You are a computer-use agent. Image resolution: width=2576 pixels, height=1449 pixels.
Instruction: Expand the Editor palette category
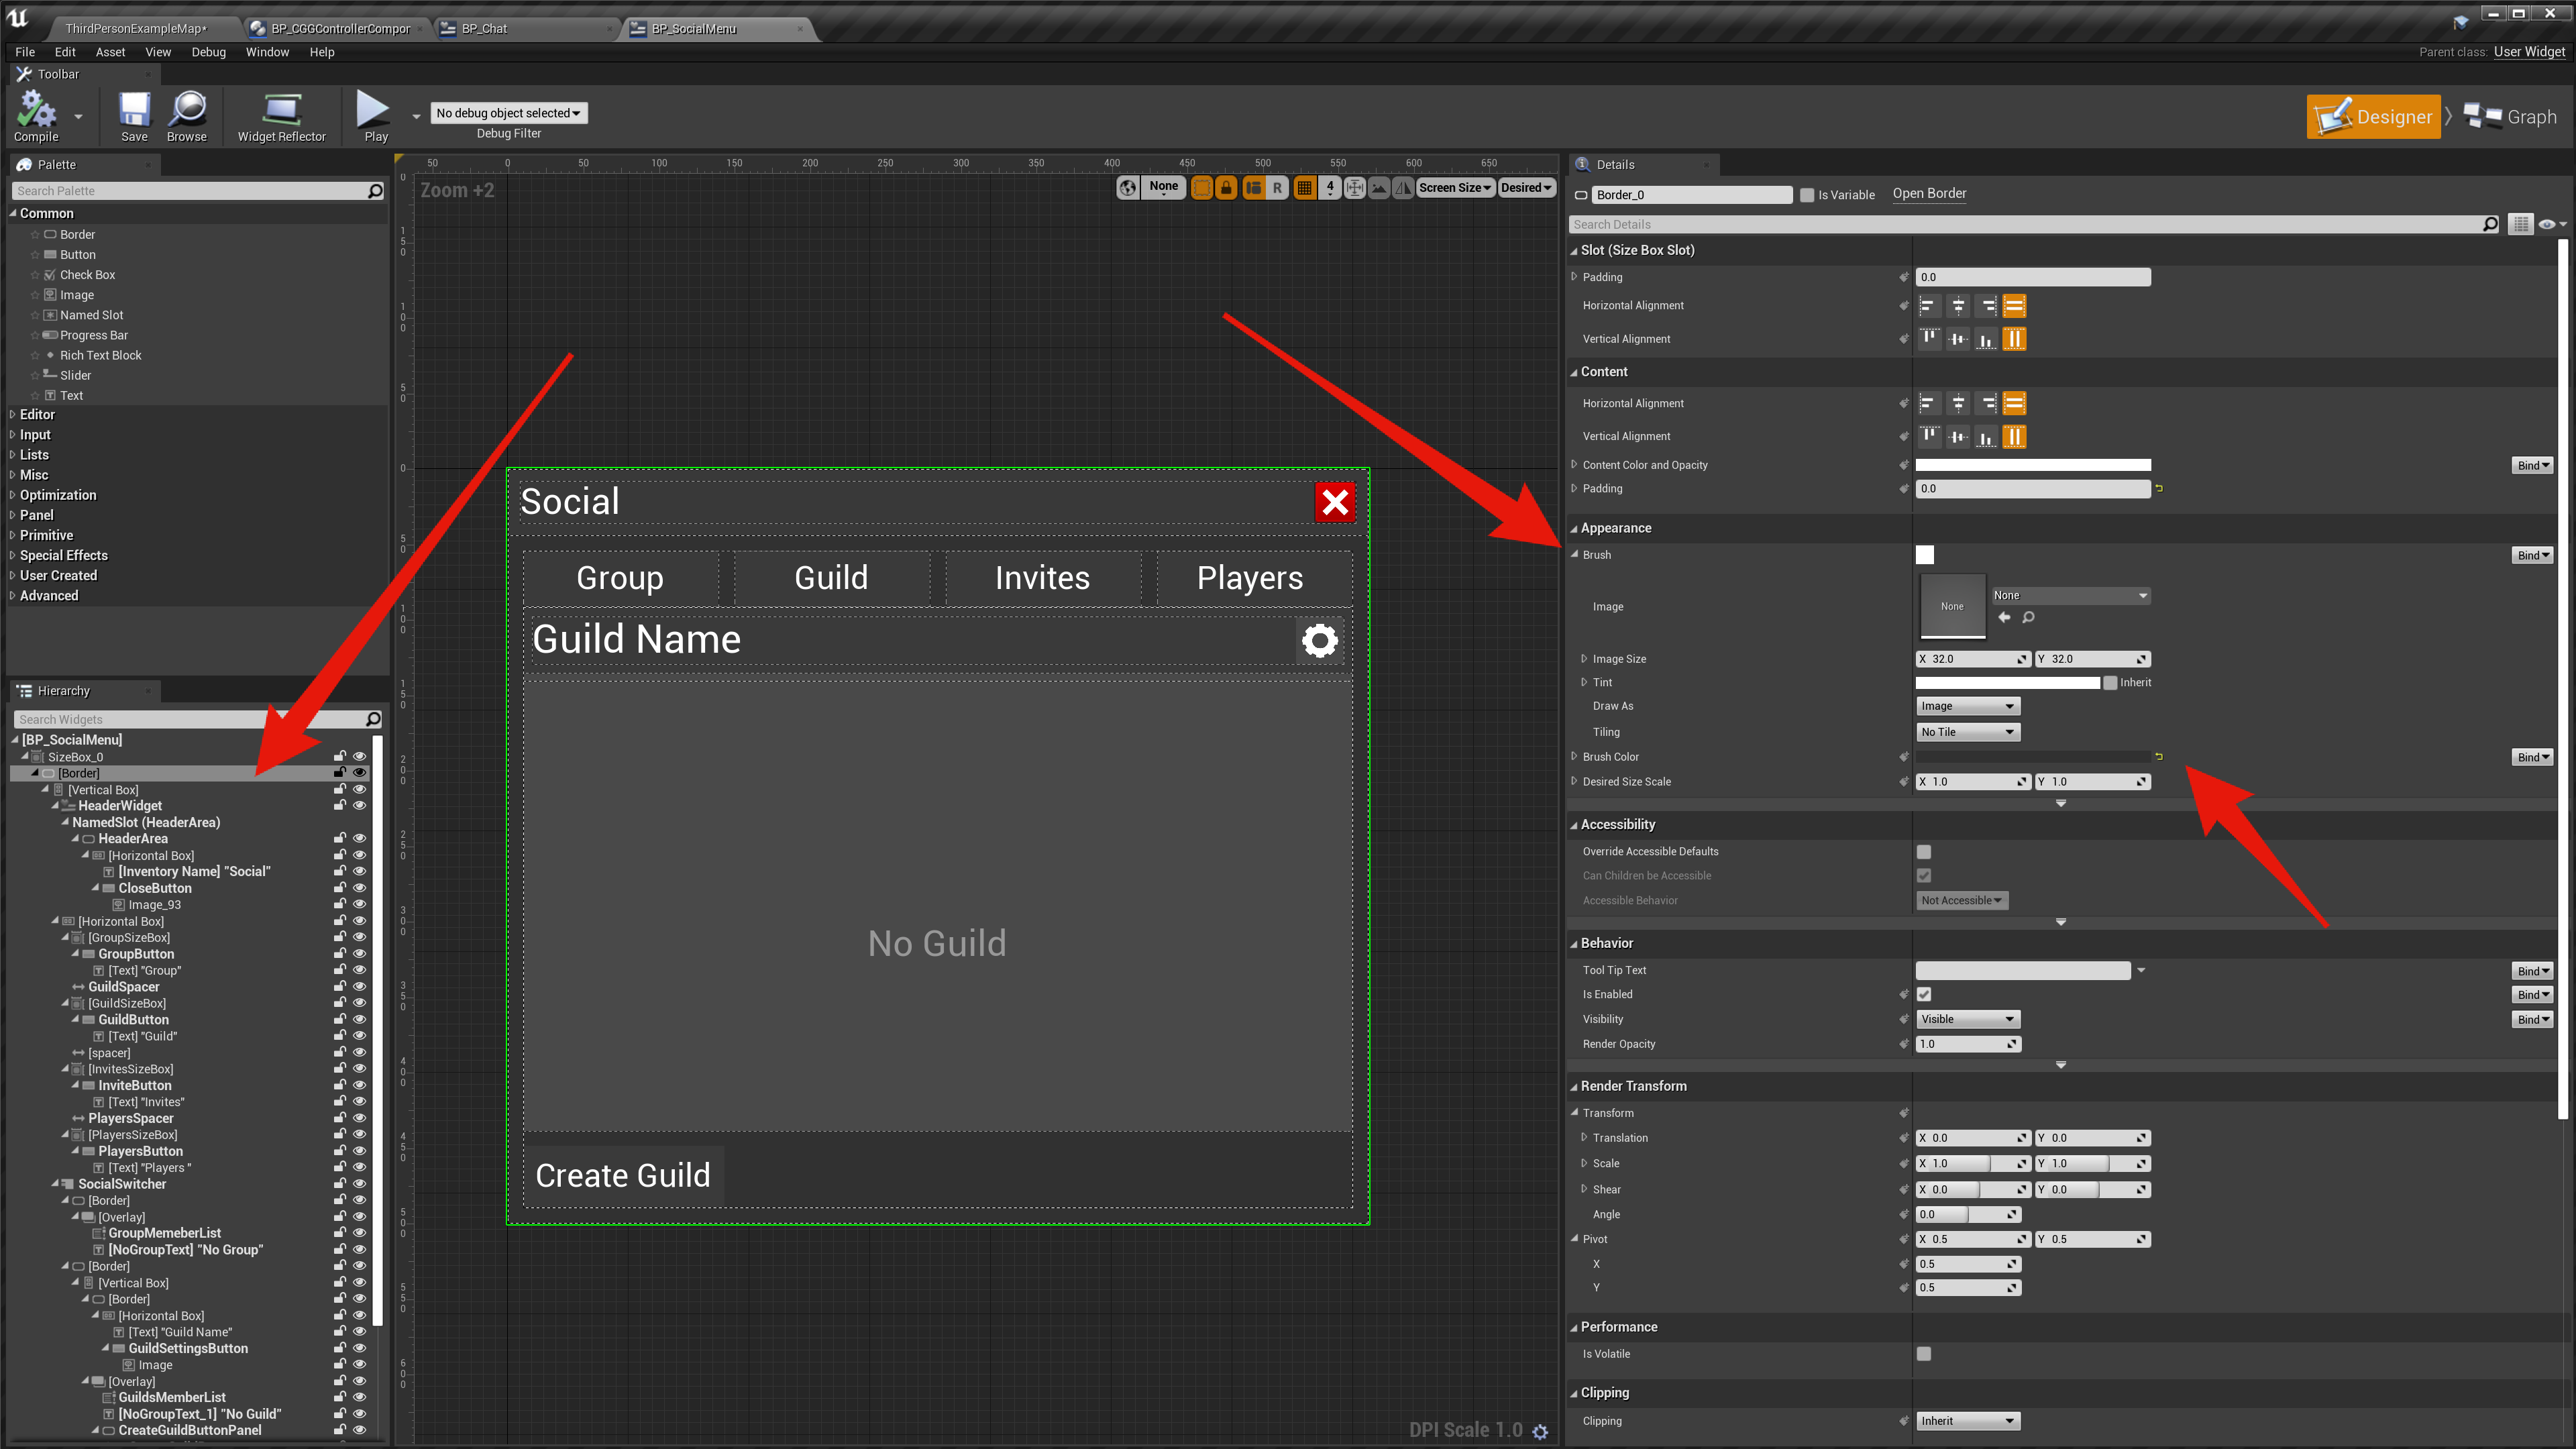pyautogui.click(x=37, y=414)
